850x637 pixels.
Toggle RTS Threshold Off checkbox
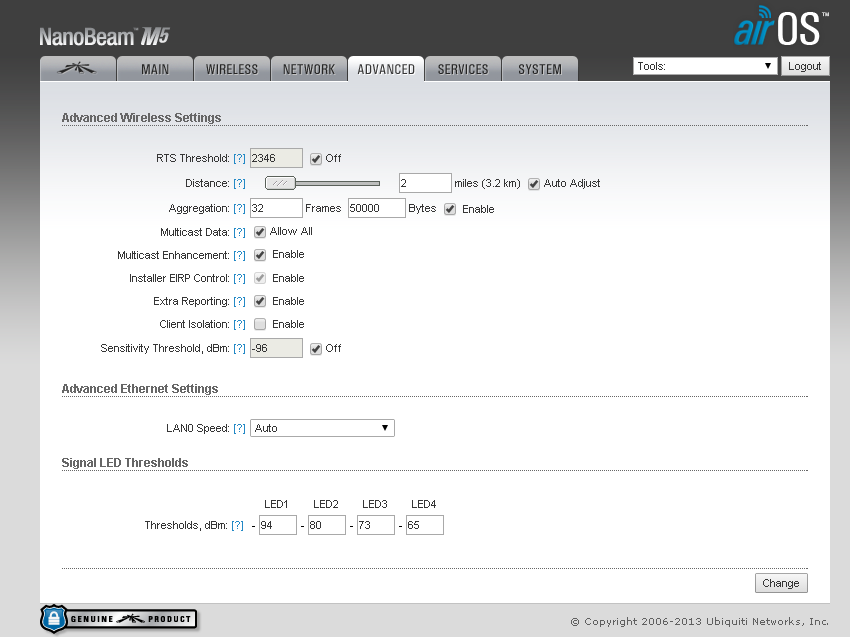pyautogui.click(x=315, y=159)
